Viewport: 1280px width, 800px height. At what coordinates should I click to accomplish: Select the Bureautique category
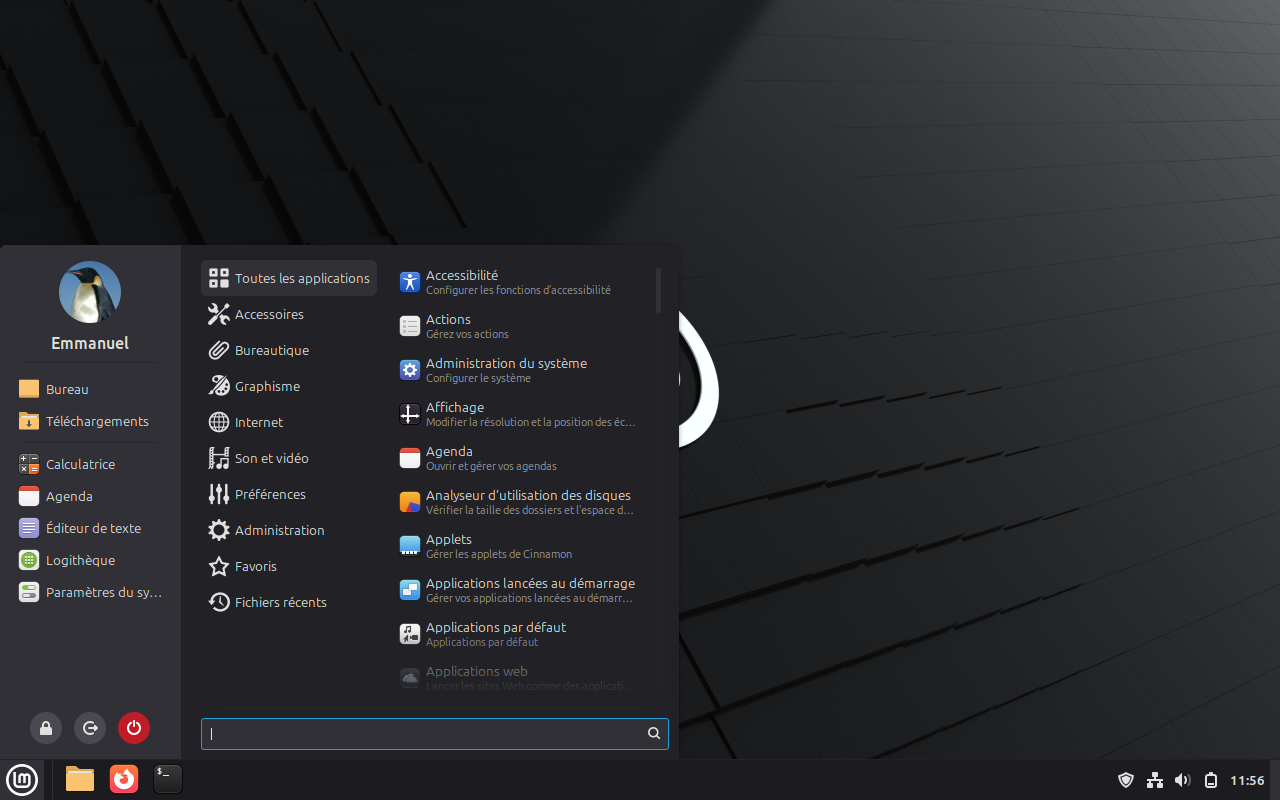(289, 350)
